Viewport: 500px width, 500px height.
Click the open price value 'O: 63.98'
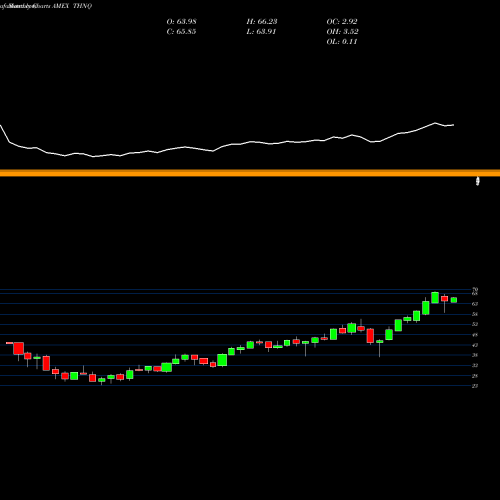181,22
